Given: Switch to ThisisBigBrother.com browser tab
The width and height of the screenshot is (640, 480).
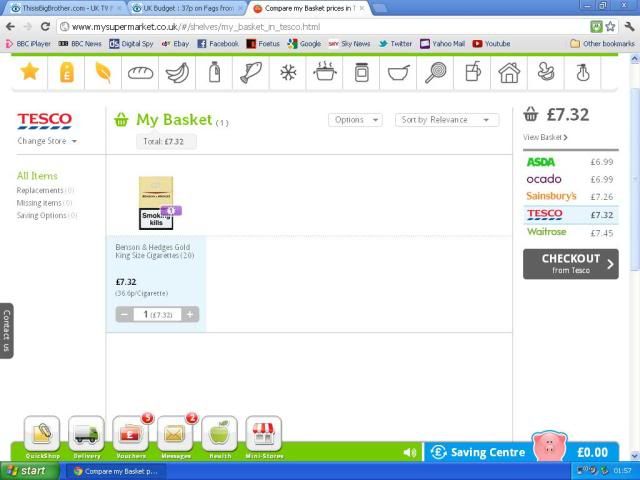Looking at the screenshot, I should tap(67, 8).
